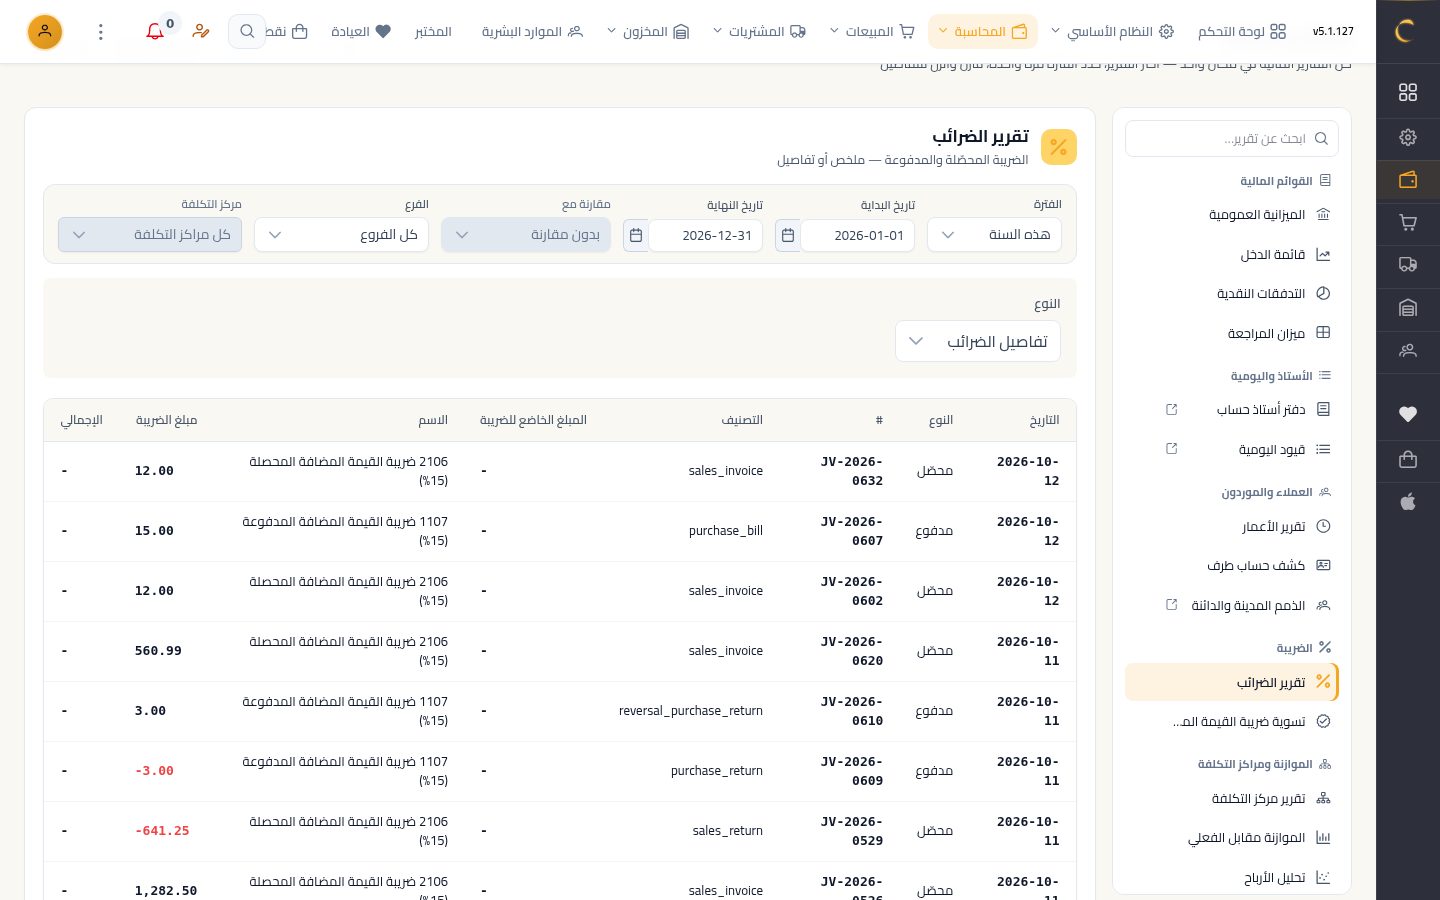The image size is (1440, 900).
Task: Open the المشتريات purchases menu
Action: (760, 32)
